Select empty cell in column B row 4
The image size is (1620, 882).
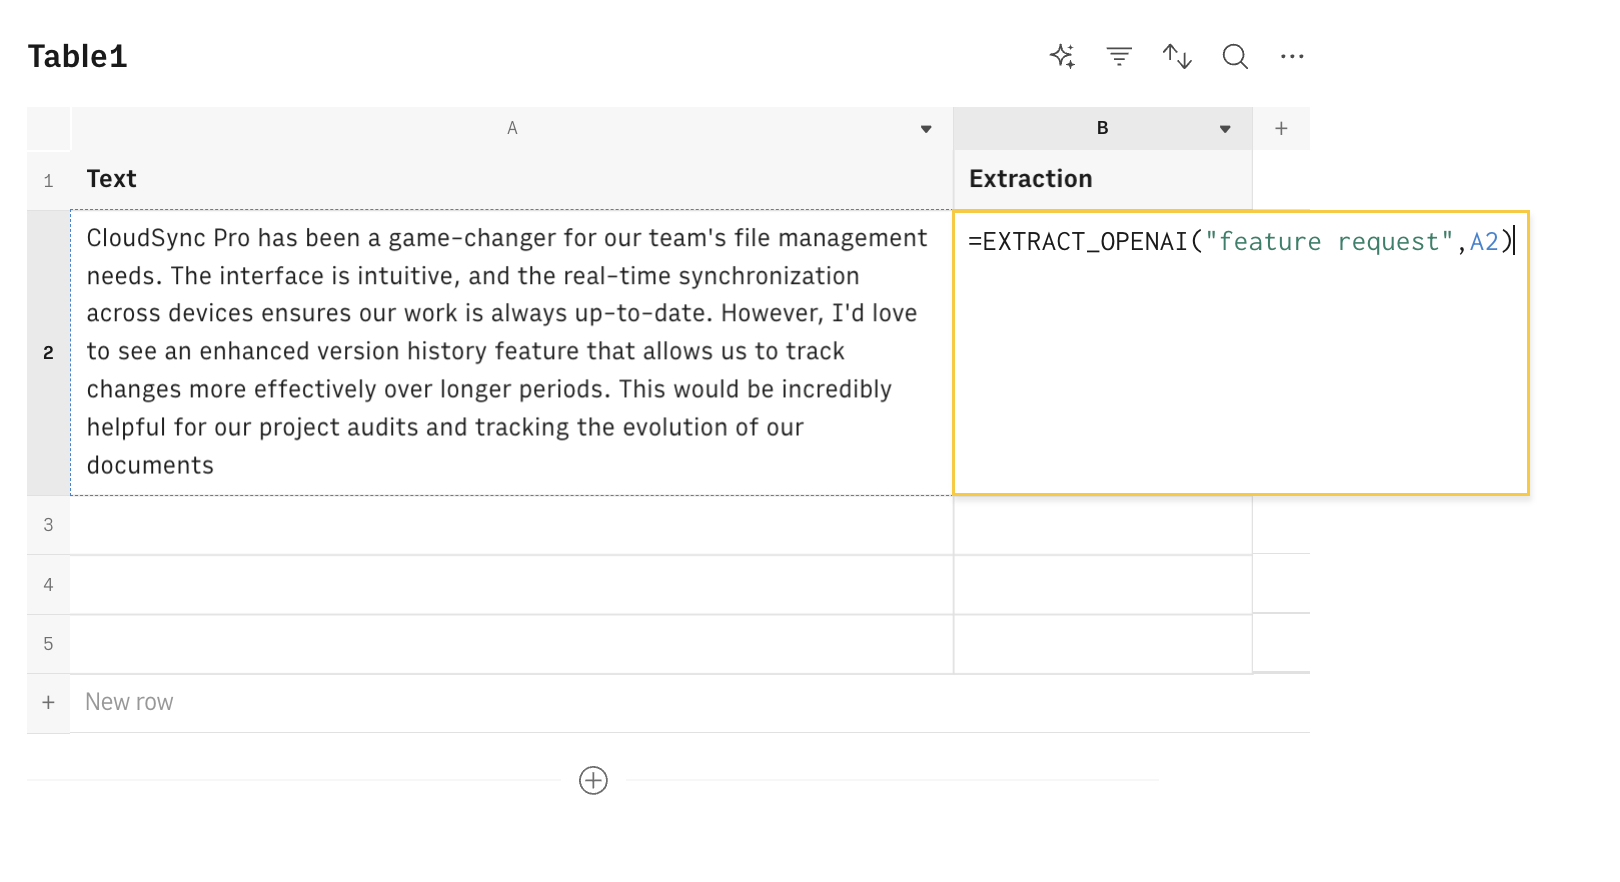1103,584
